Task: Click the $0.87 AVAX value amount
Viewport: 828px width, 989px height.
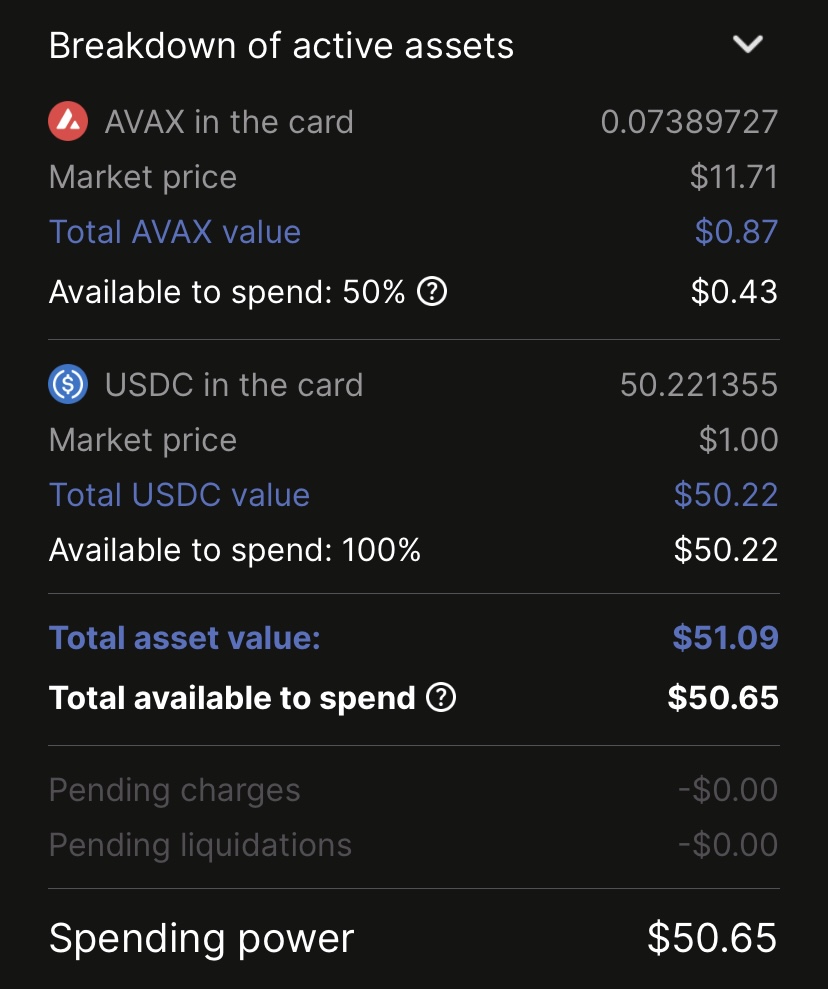Action: point(736,232)
